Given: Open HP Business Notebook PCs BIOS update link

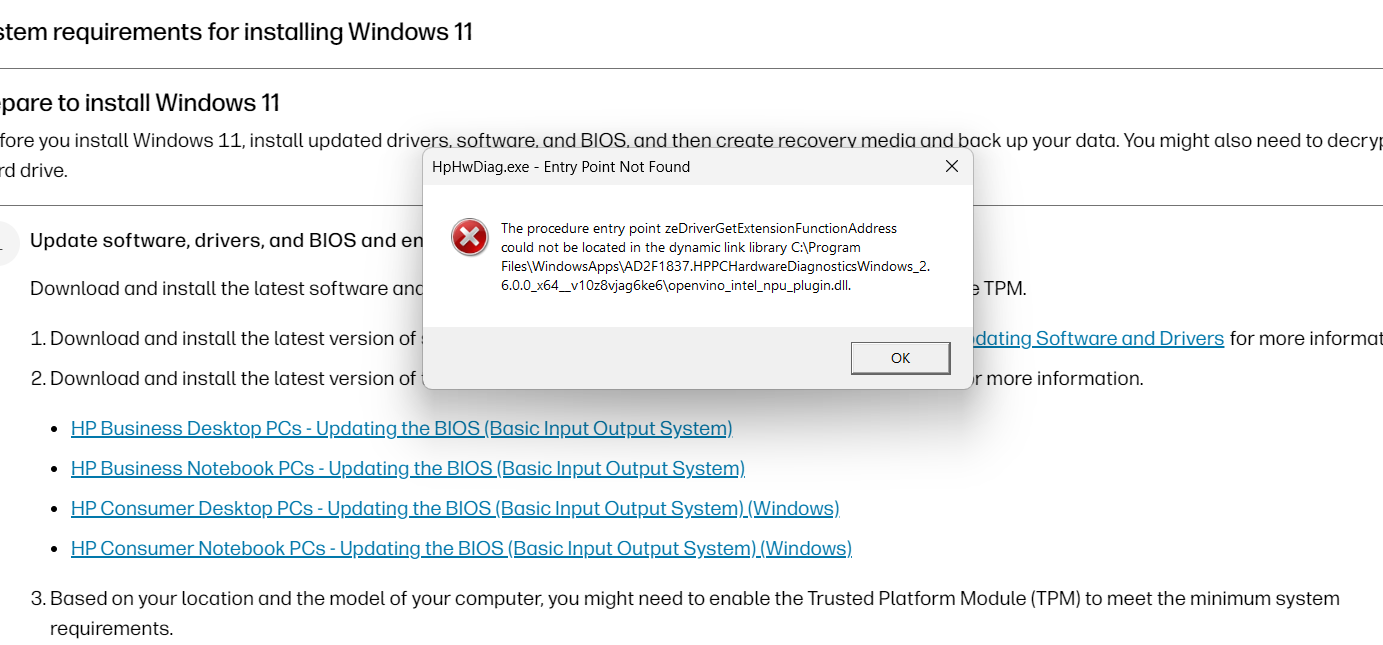Looking at the screenshot, I should click(408, 468).
